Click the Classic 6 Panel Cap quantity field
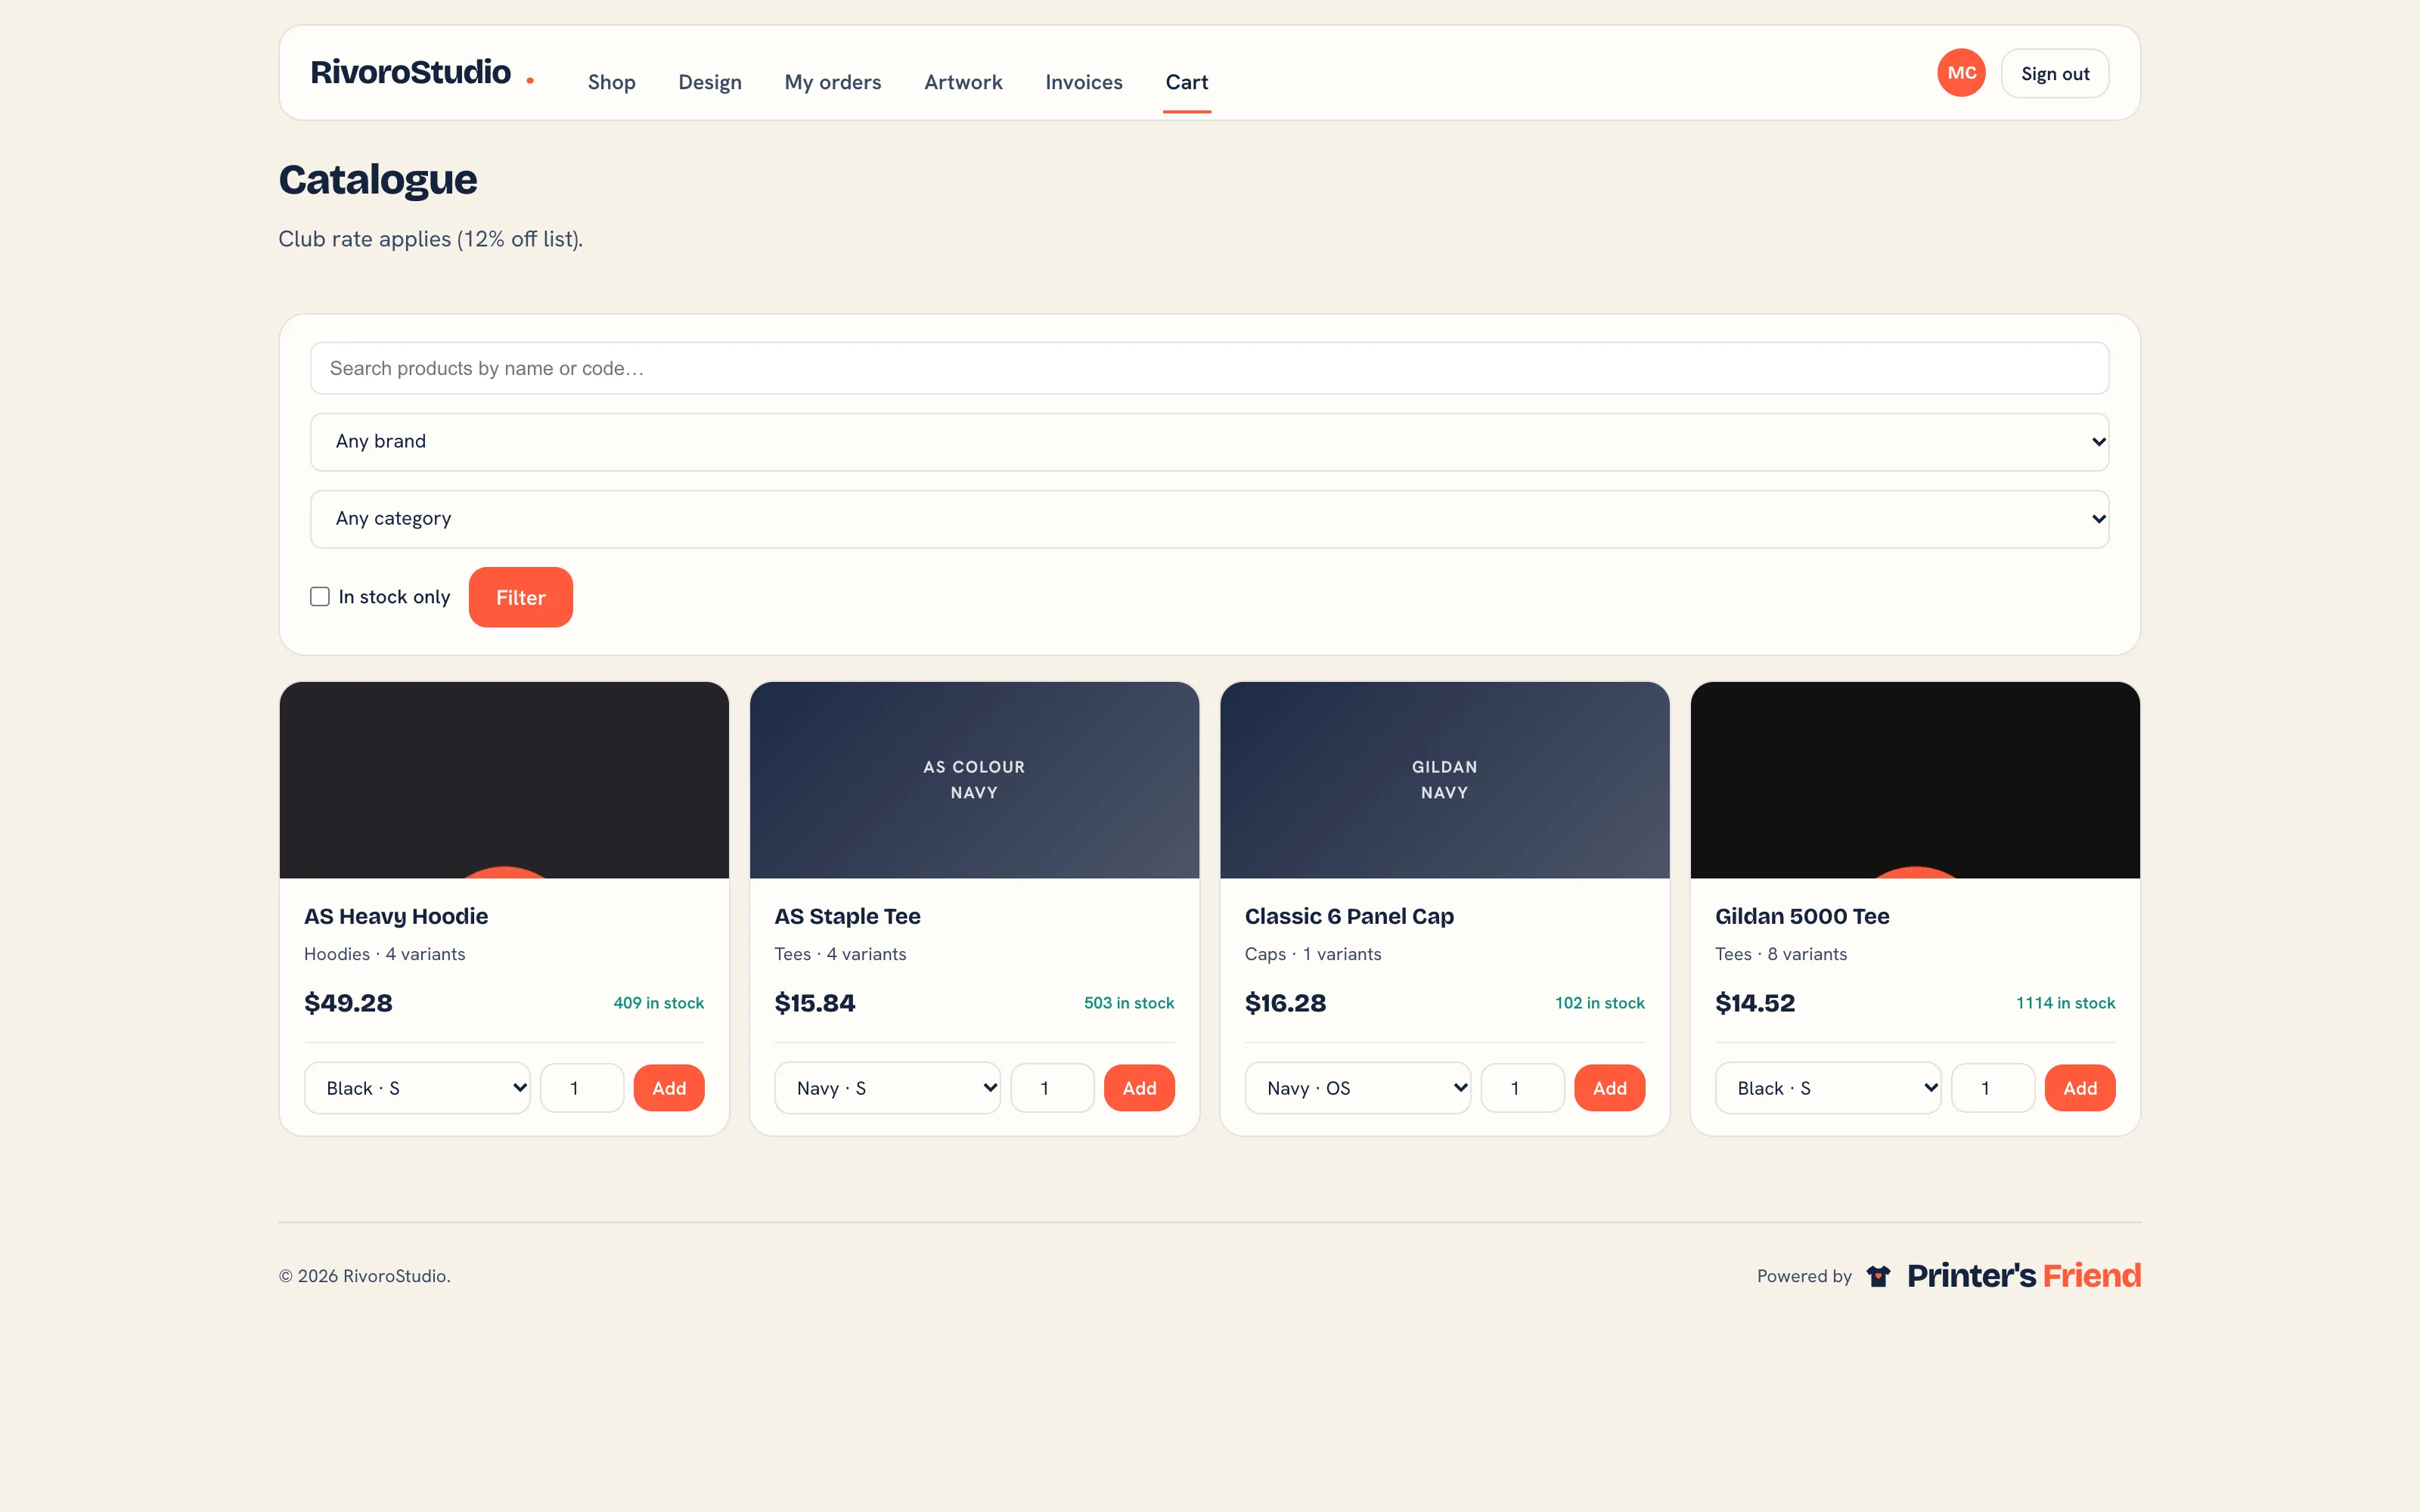The height and width of the screenshot is (1512, 2420). point(1523,1088)
